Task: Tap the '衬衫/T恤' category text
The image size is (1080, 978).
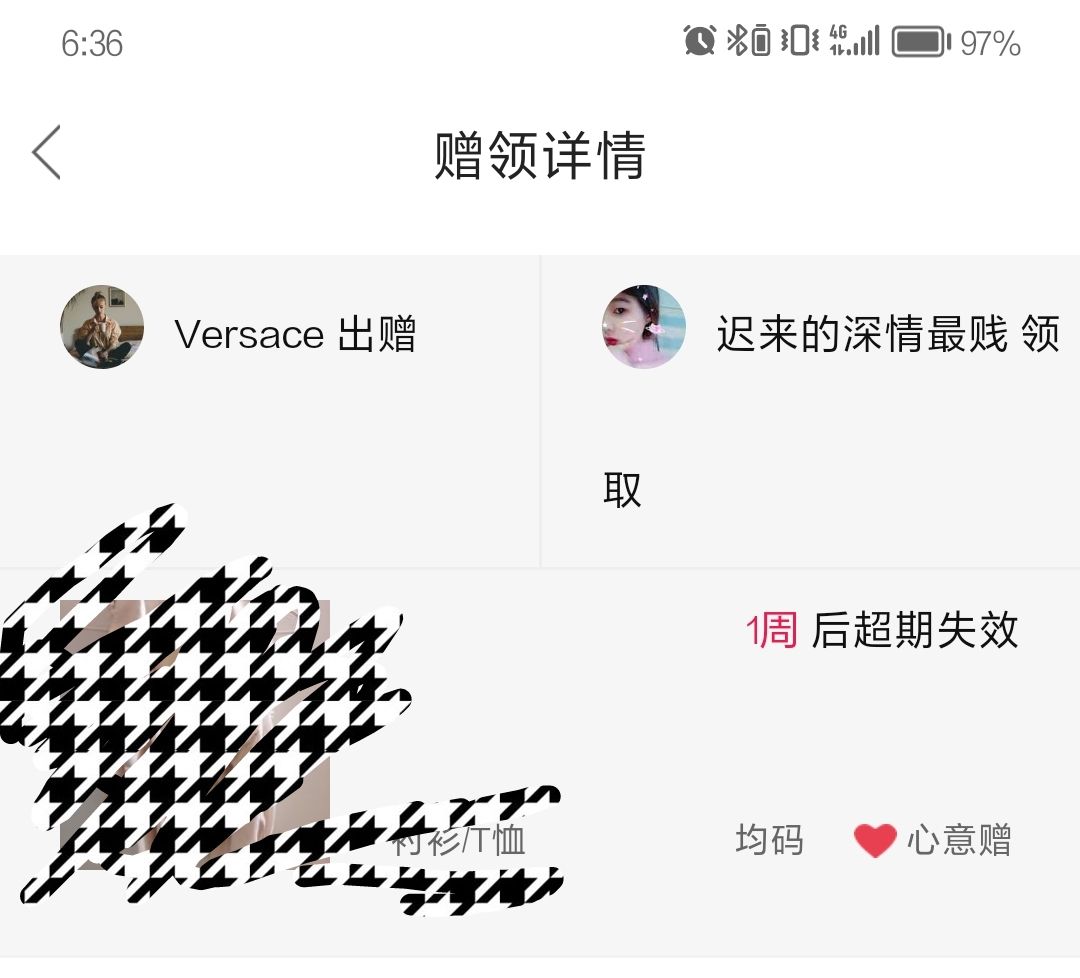Action: click(459, 840)
